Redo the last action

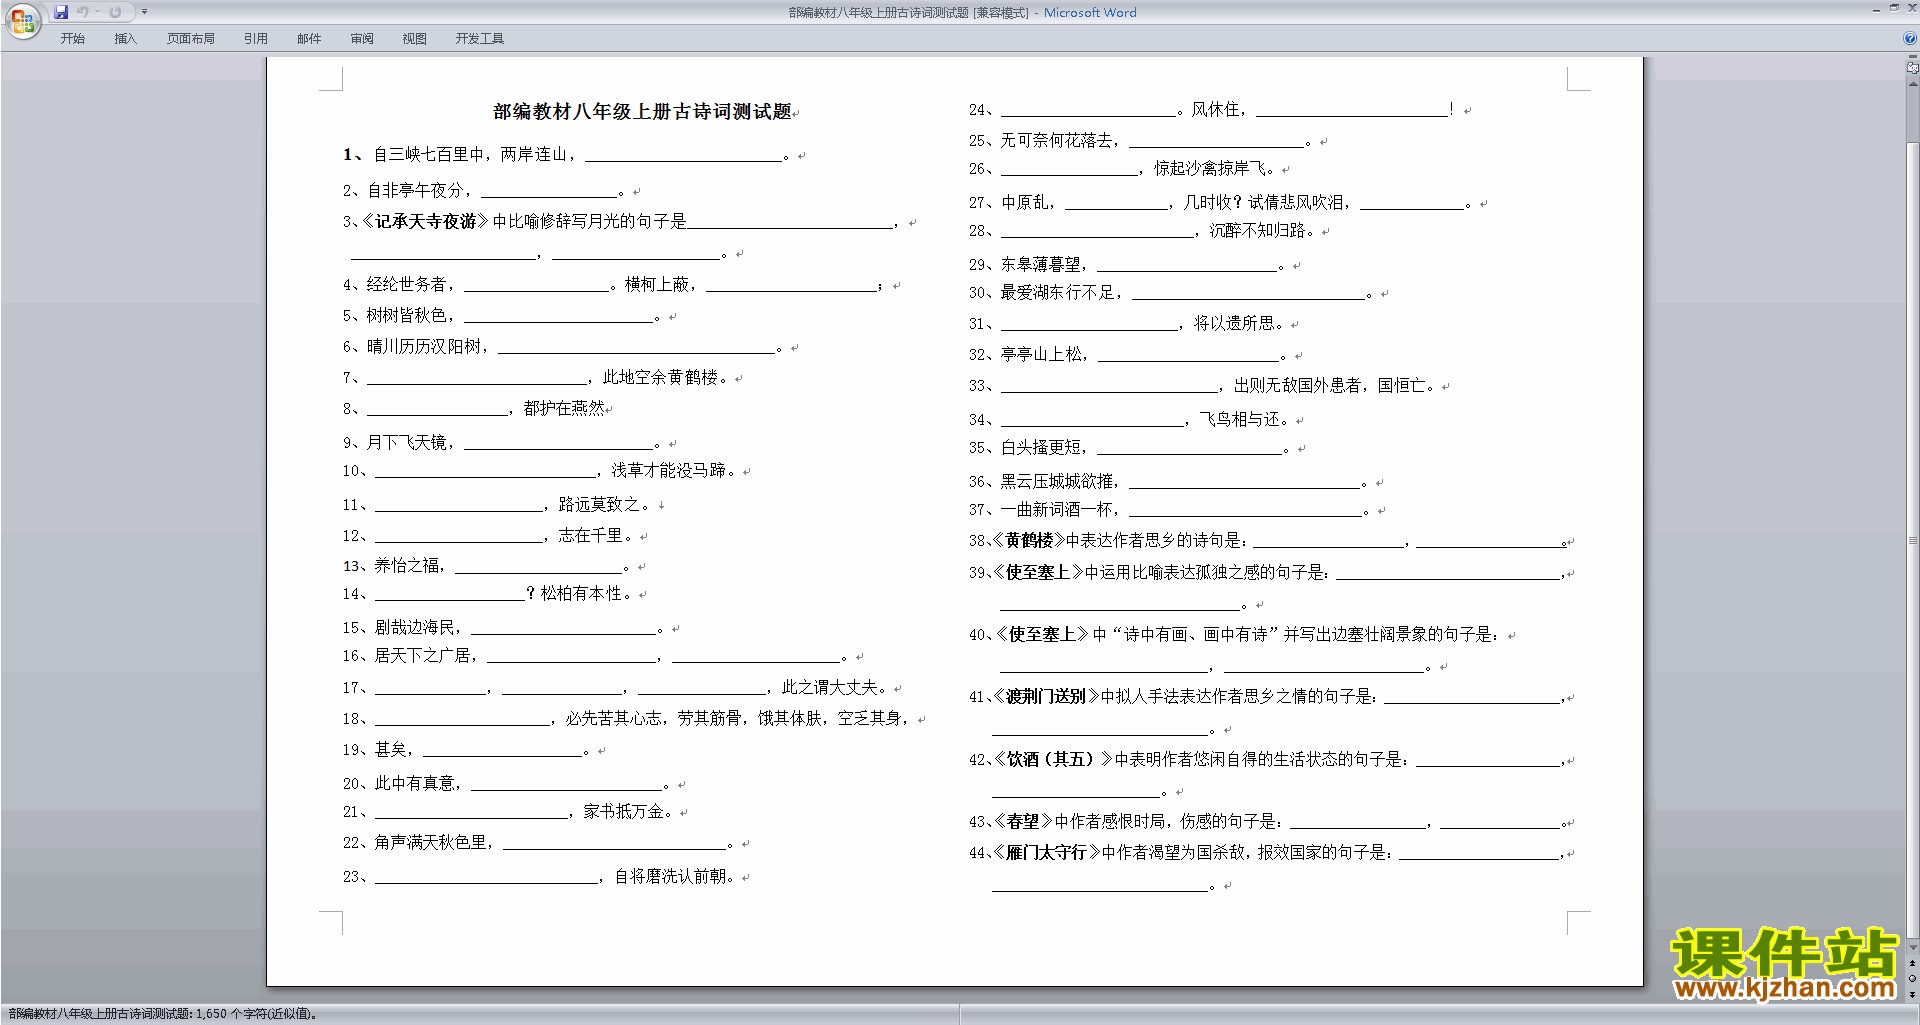pyautogui.click(x=115, y=12)
